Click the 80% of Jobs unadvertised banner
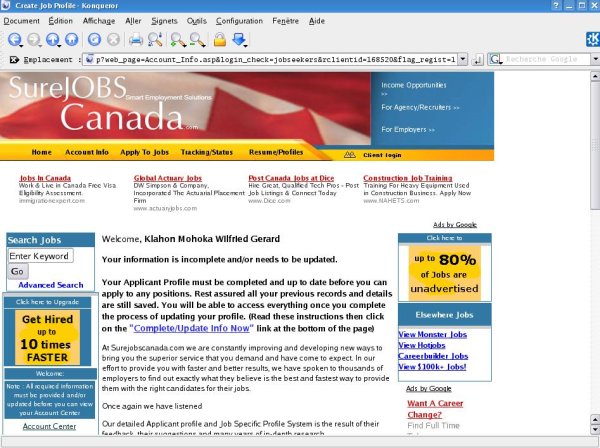 [444, 273]
